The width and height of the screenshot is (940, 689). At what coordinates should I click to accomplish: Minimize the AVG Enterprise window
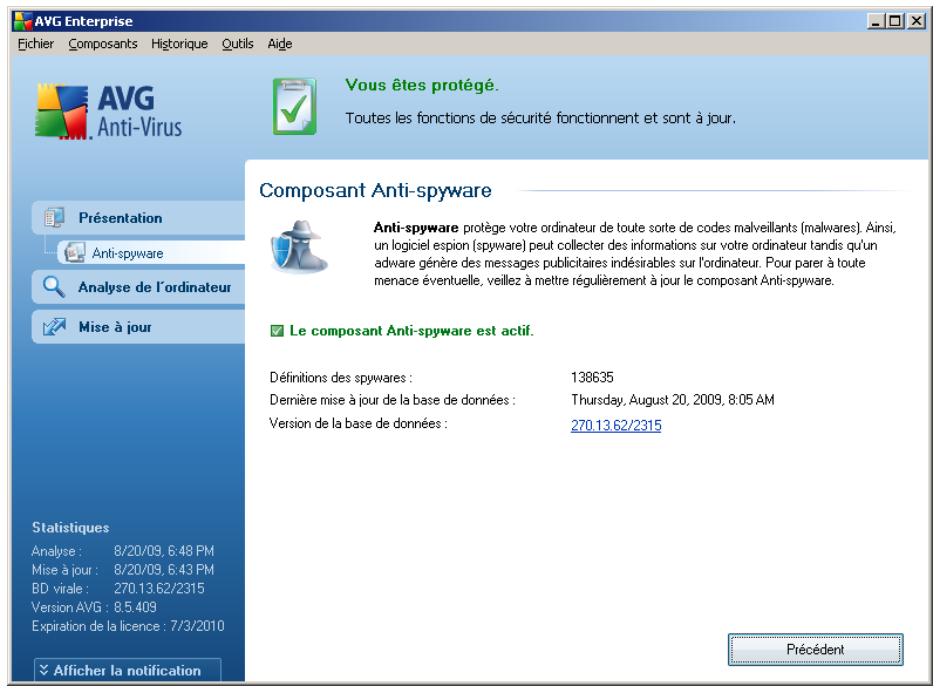tap(876, 21)
